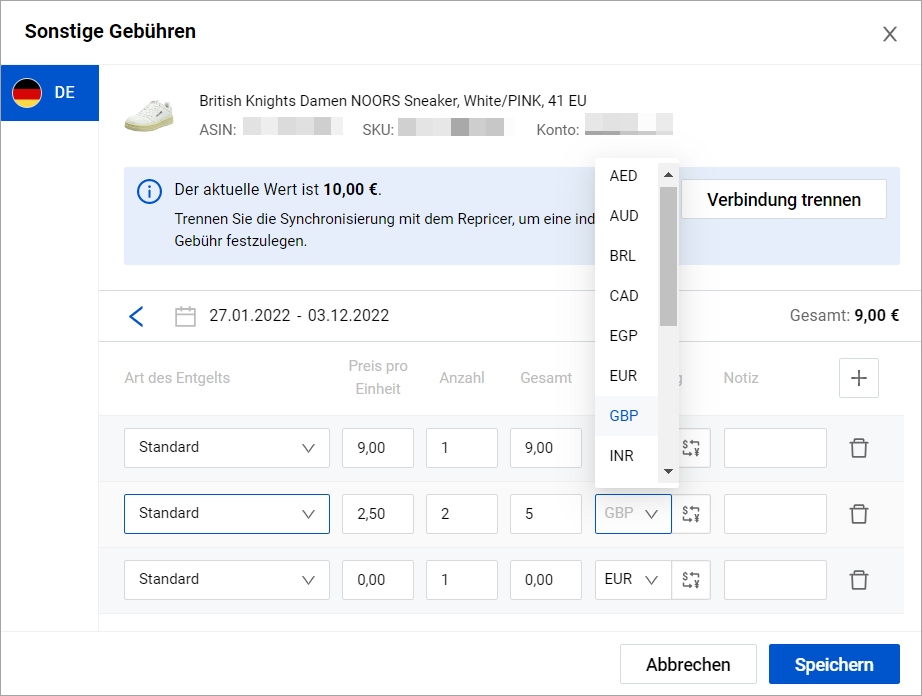The width and height of the screenshot is (922, 696).
Task: Open the EUR currency dropdown in last row
Action: tap(633, 580)
